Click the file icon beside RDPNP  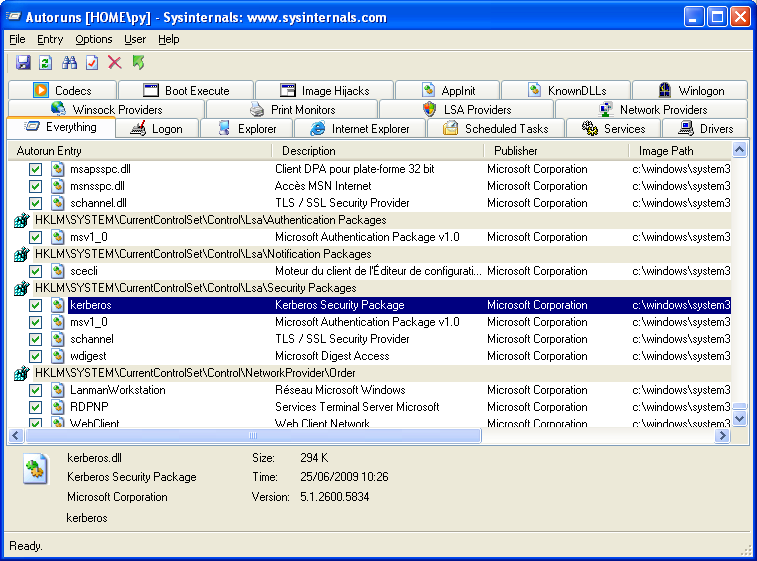pyautogui.click(x=58, y=407)
